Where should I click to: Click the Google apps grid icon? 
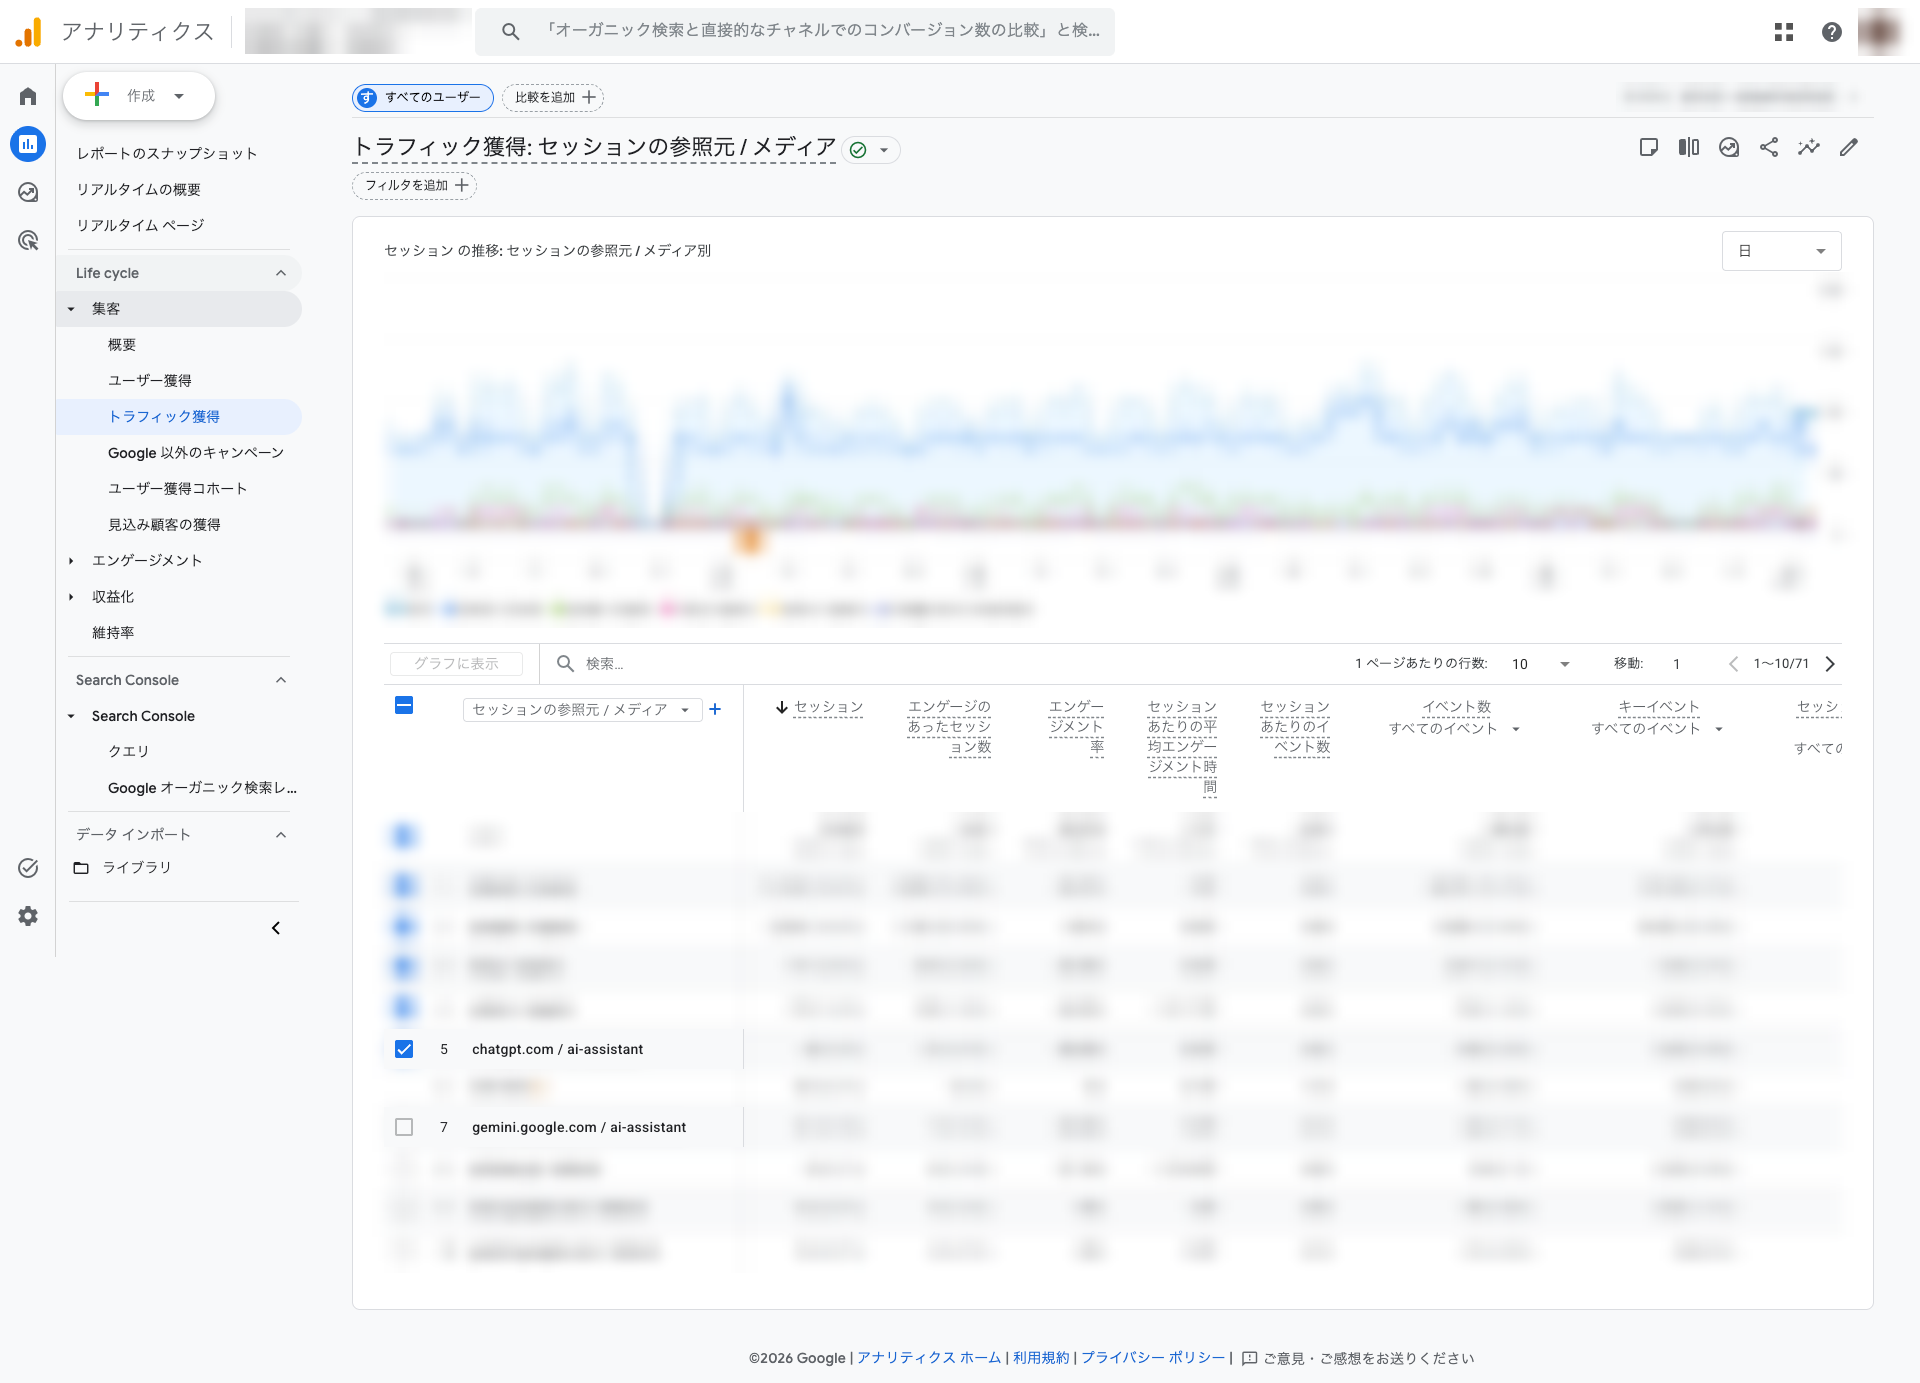[1784, 32]
